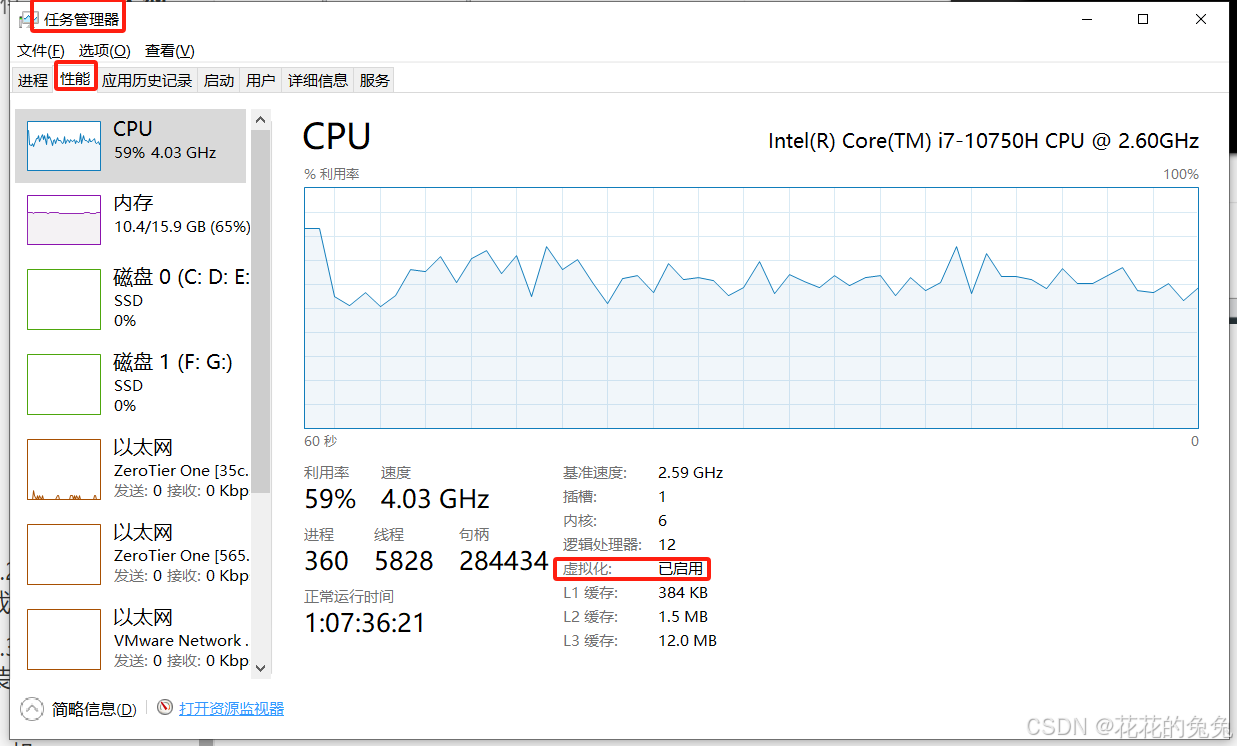The height and width of the screenshot is (746, 1237).
Task: Open the 服务 tab
Action: tap(375, 81)
